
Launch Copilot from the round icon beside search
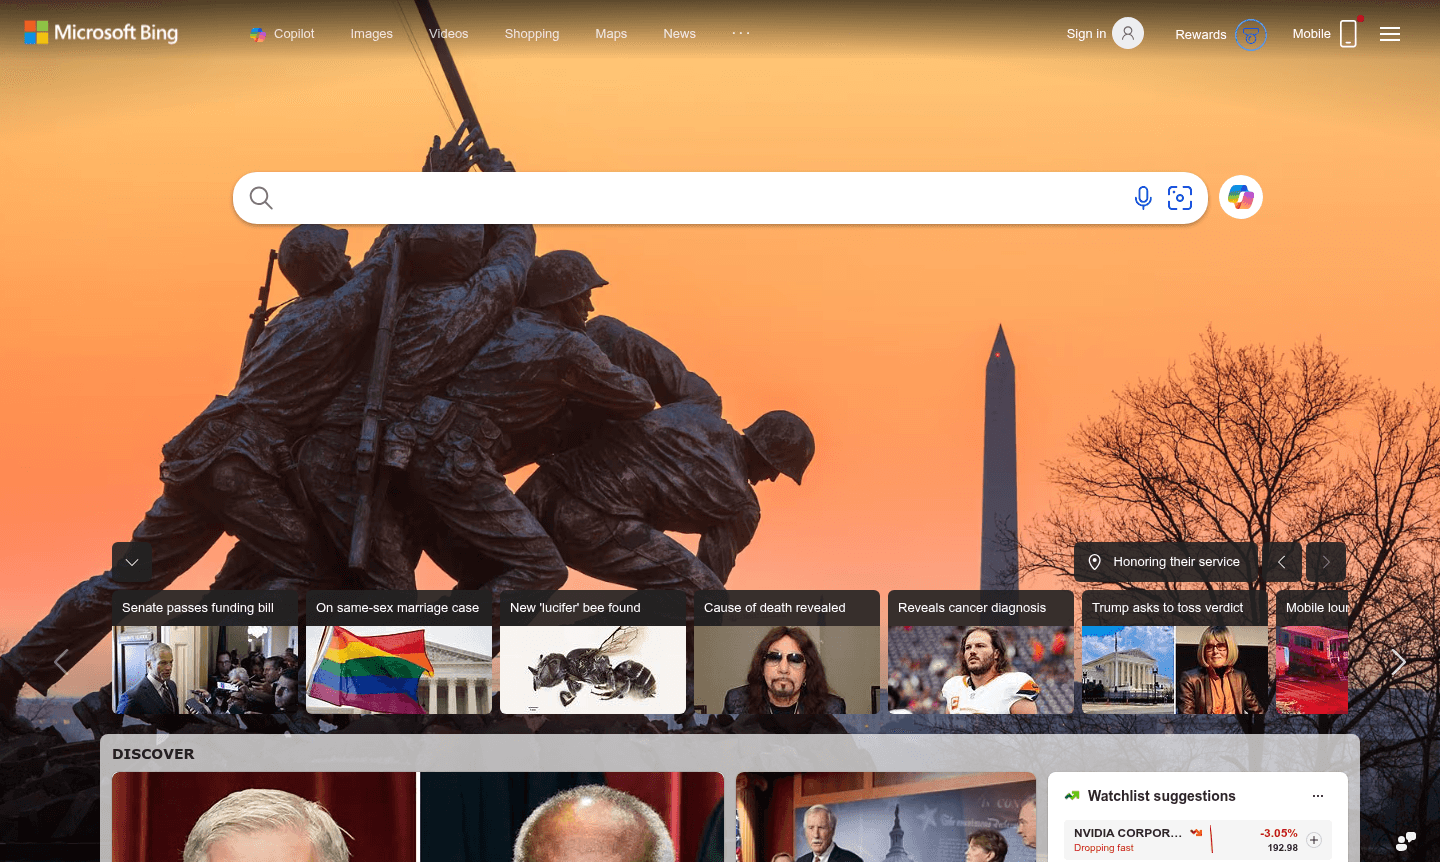click(1240, 197)
